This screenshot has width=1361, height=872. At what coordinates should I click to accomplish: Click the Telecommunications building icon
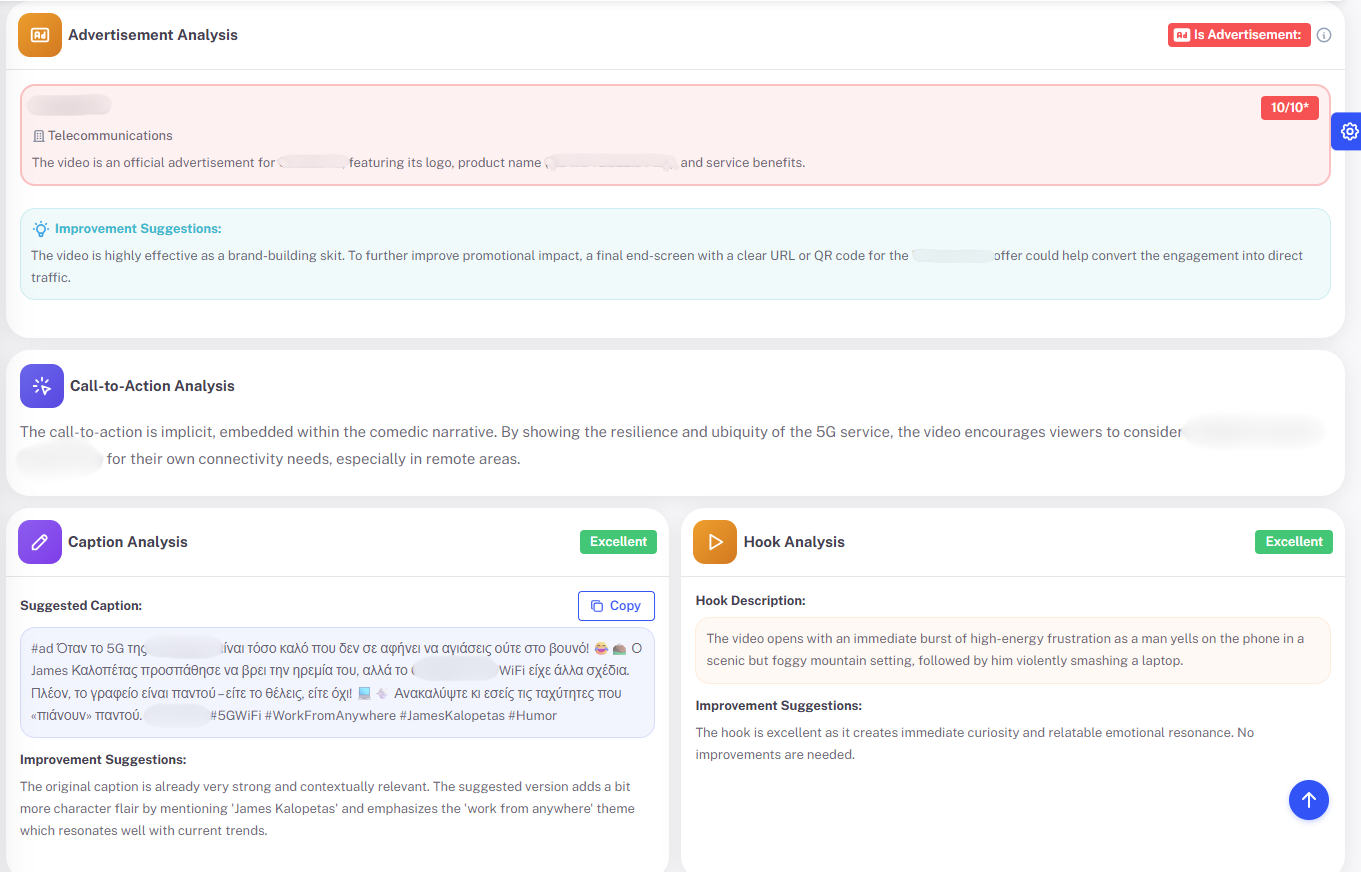38,136
